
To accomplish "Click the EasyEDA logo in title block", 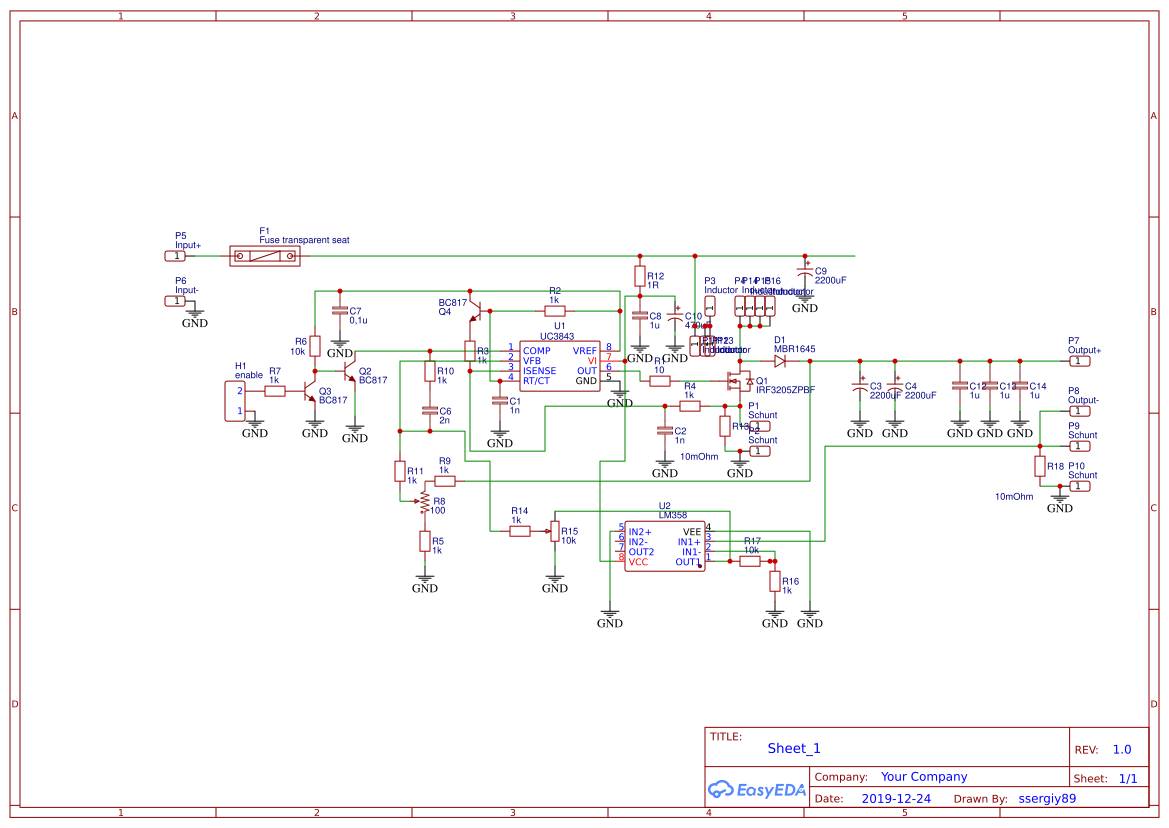I will pyautogui.click(x=757, y=790).
